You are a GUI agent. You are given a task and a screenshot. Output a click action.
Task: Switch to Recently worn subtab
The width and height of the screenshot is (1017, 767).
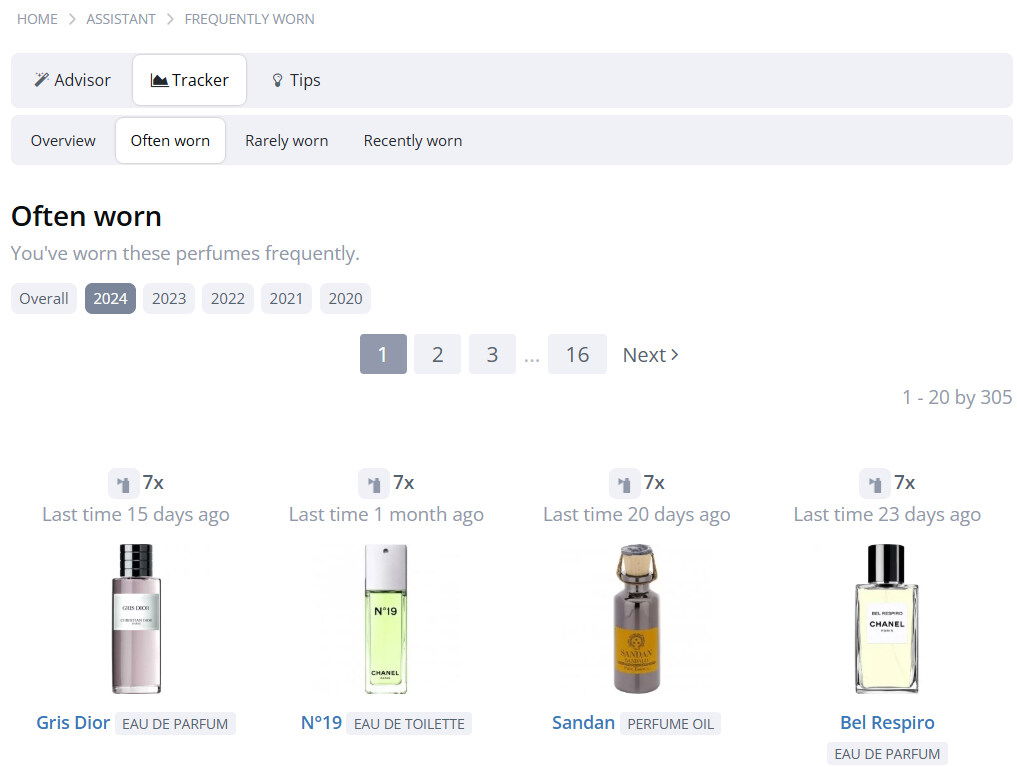click(412, 141)
